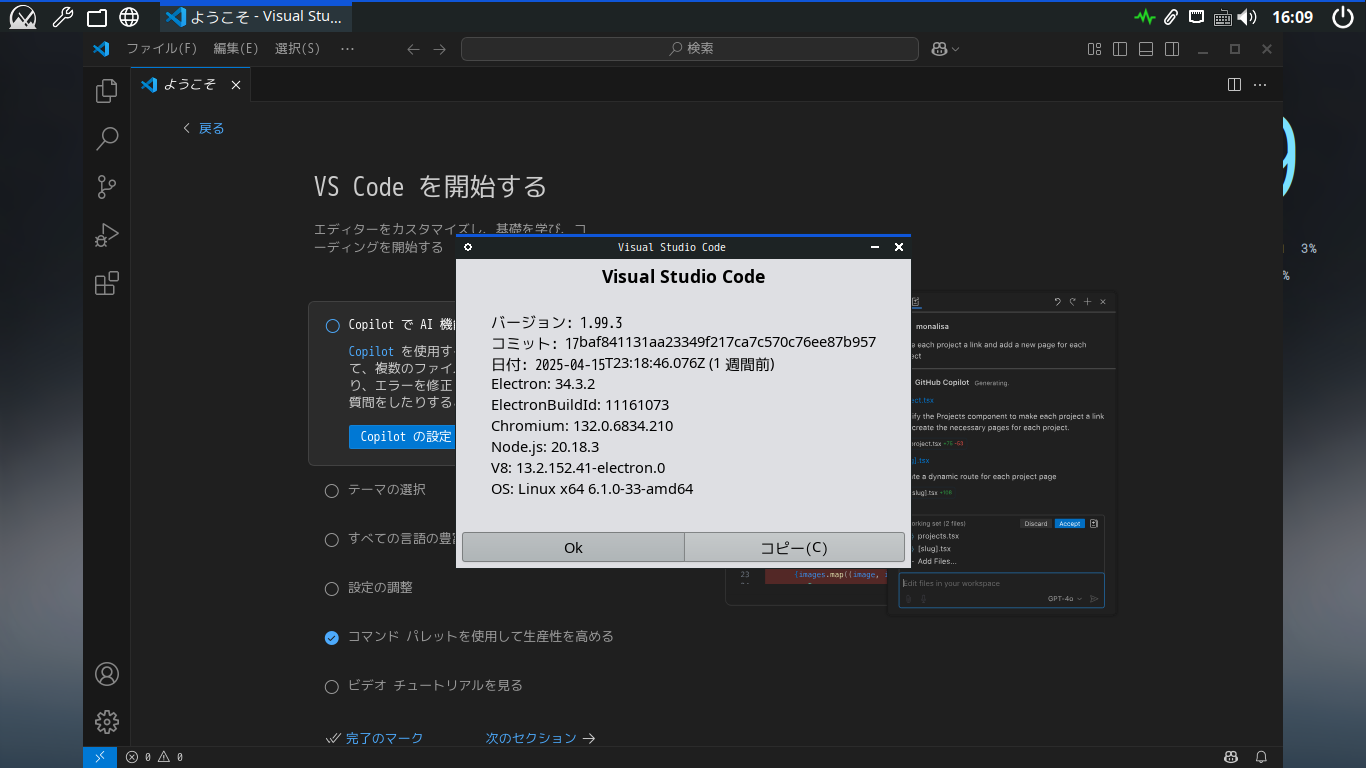Viewport: 1366px width, 768px height.
Task: Switch to the ようこそ tab
Action: (x=191, y=85)
